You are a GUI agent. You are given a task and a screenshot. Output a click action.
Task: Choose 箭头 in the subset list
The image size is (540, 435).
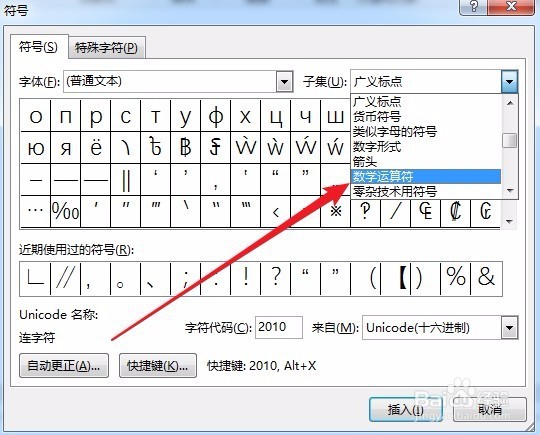pyautogui.click(x=426, y=161)
